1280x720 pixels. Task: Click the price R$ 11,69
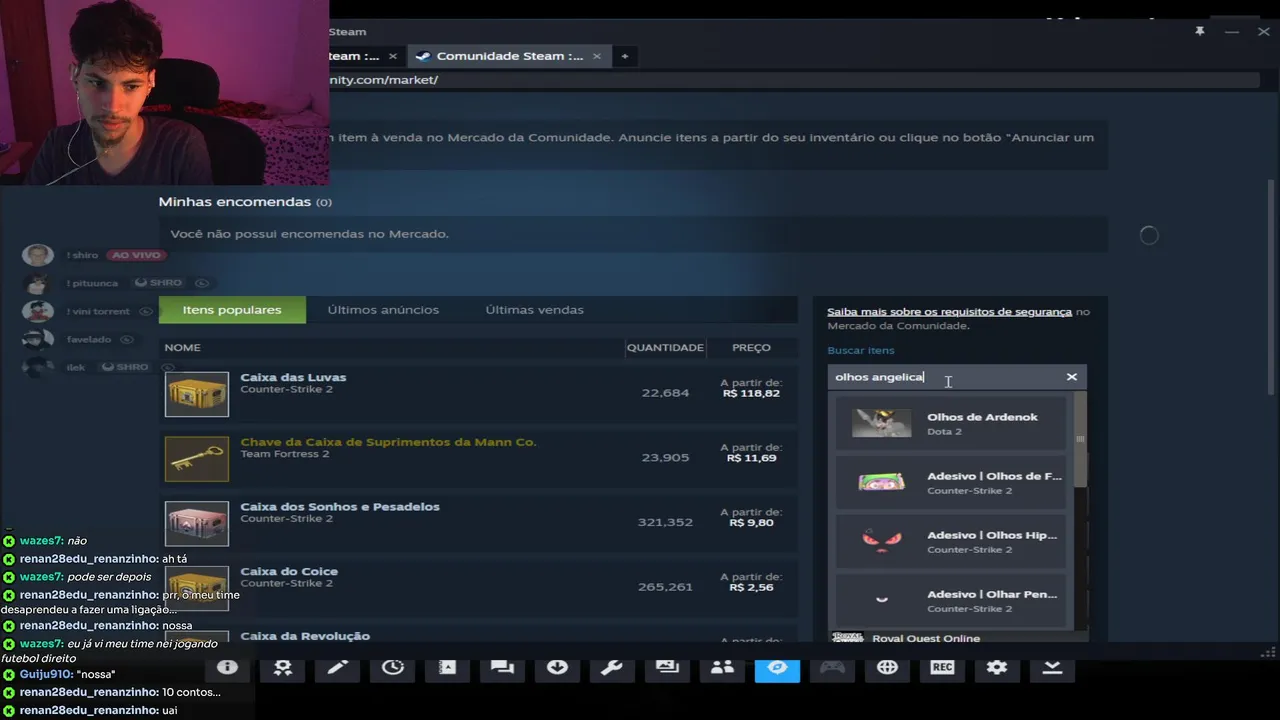point(751,458)
